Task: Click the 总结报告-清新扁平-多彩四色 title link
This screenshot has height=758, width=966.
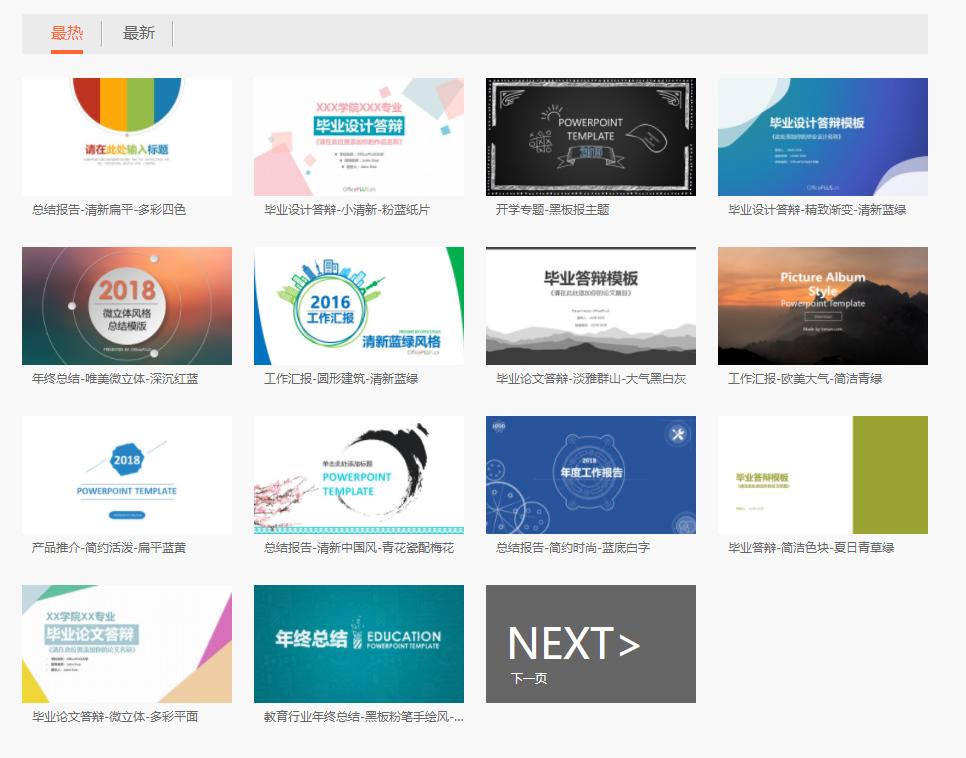Action: pyautogui.click(x=109, y=210)
